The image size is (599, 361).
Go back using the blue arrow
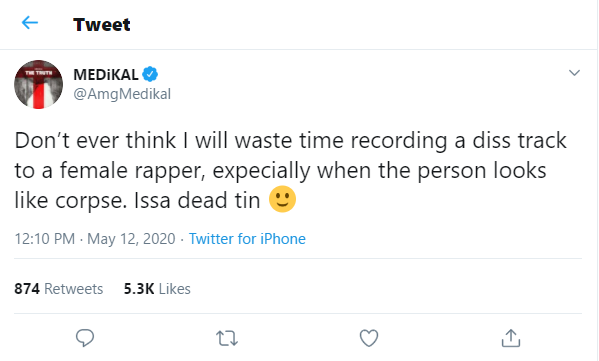(30, 23)
